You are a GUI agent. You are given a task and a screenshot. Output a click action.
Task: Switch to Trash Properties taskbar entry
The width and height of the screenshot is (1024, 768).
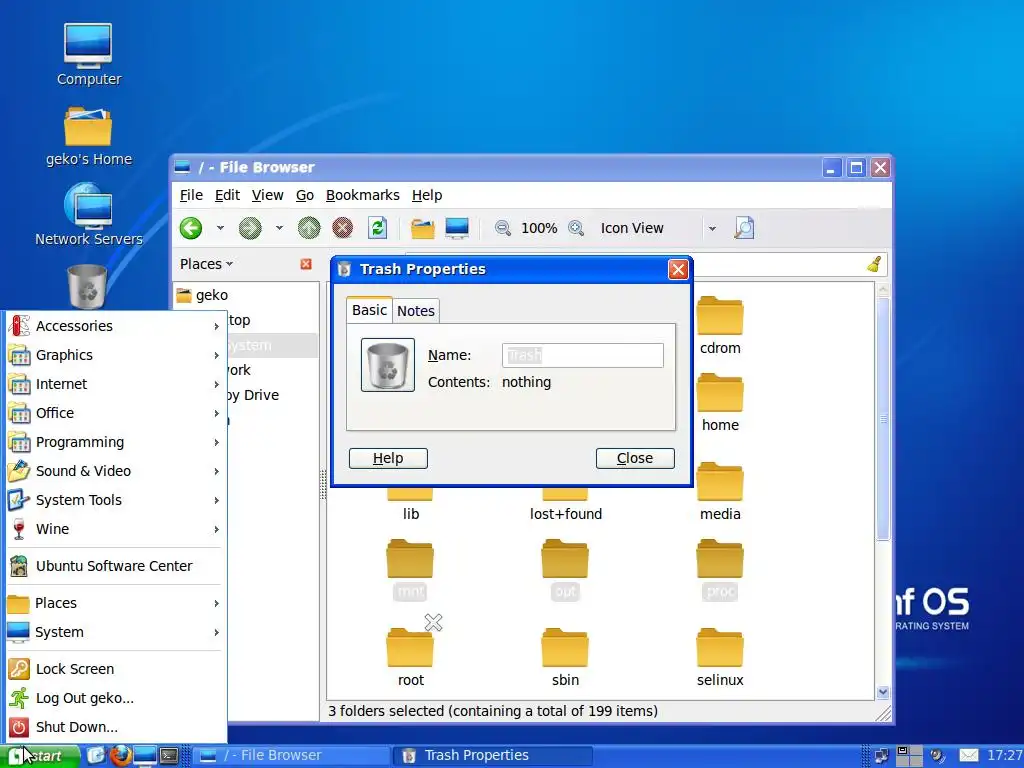click(x=493, y=756)
